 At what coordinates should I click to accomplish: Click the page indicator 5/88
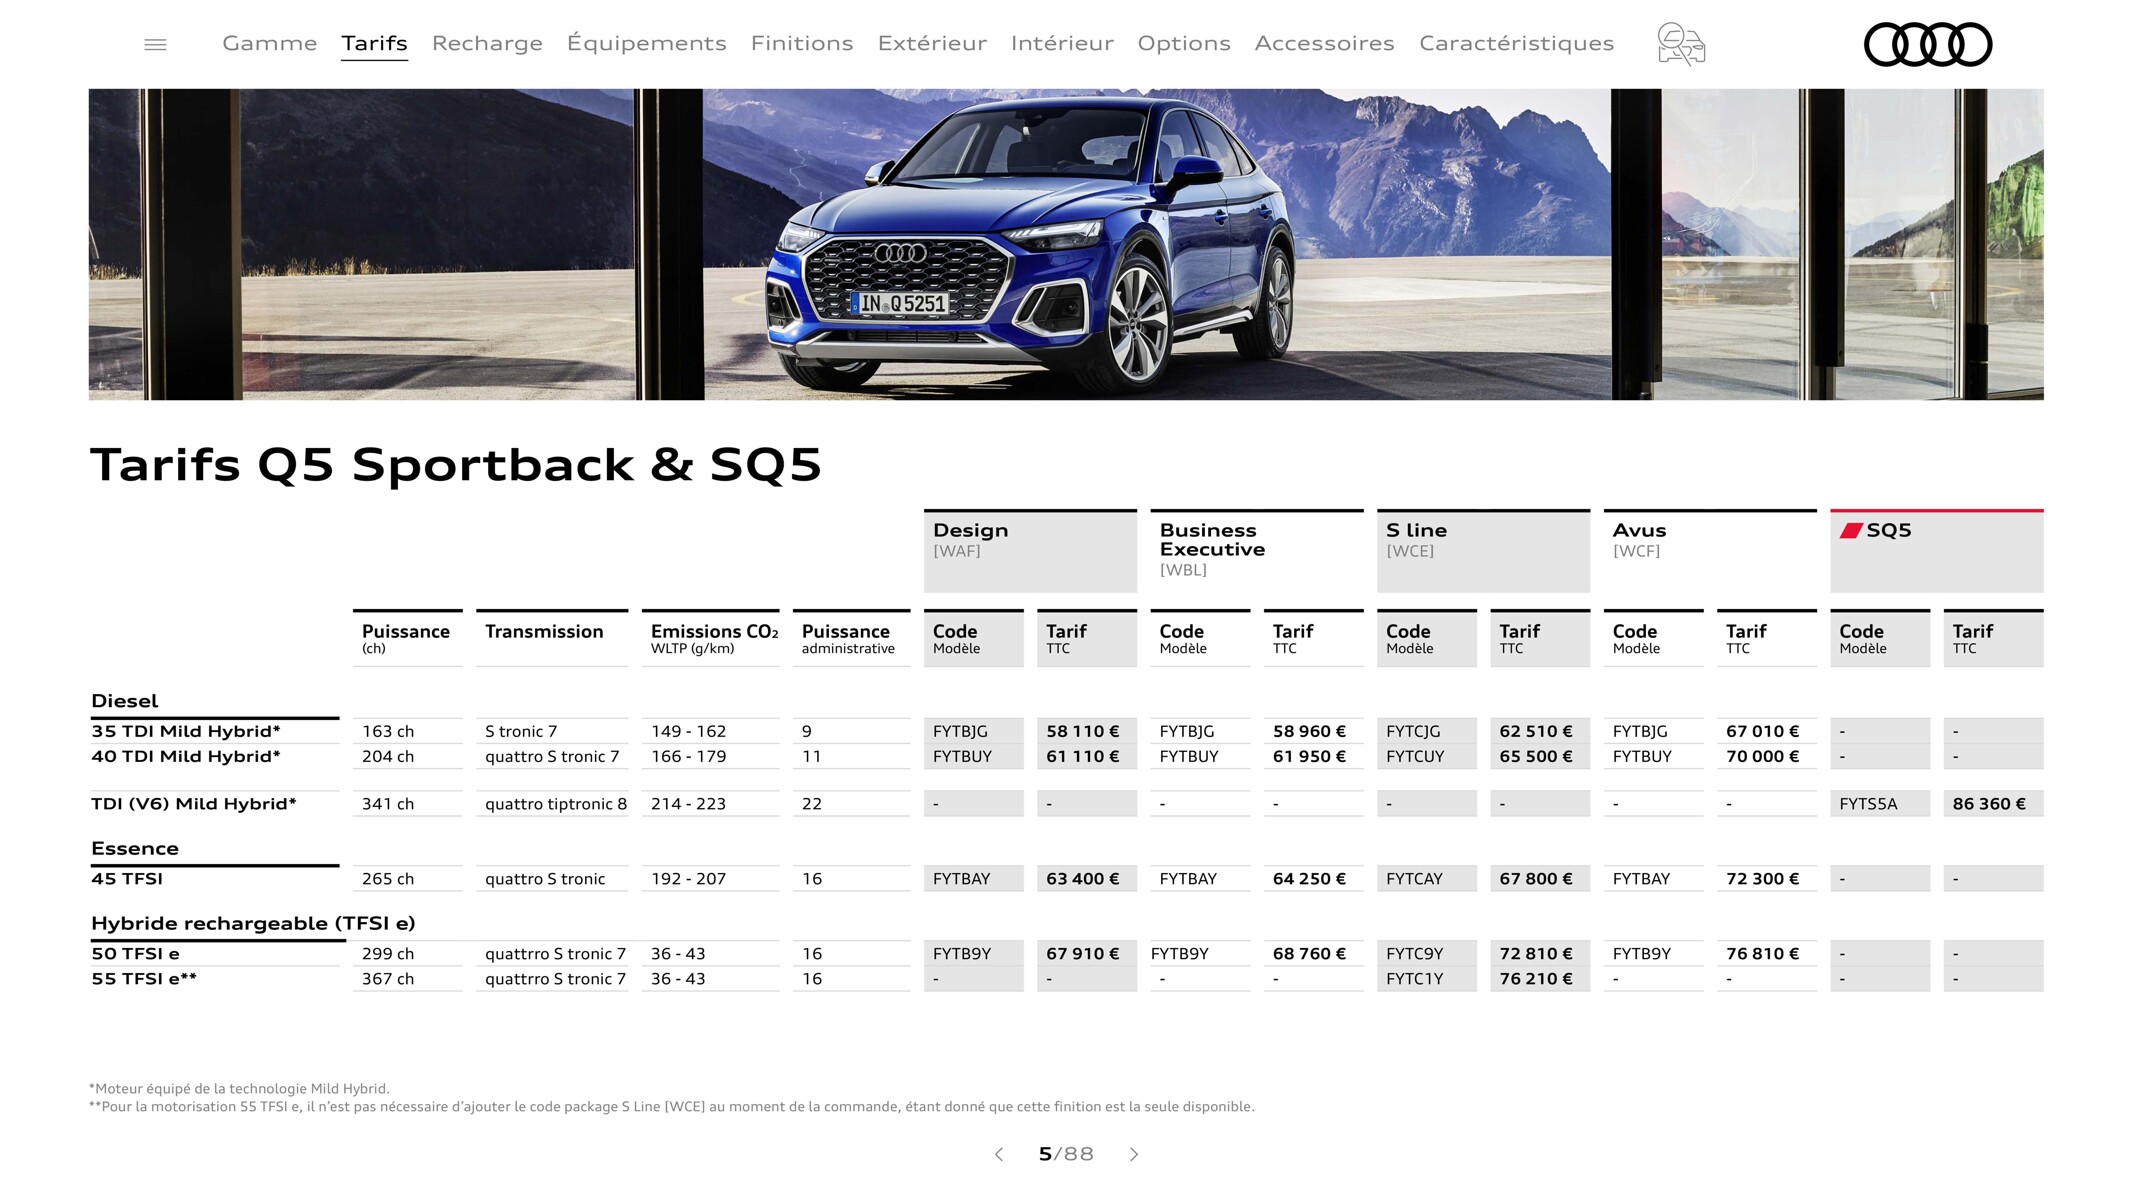coord(1066,1154)
